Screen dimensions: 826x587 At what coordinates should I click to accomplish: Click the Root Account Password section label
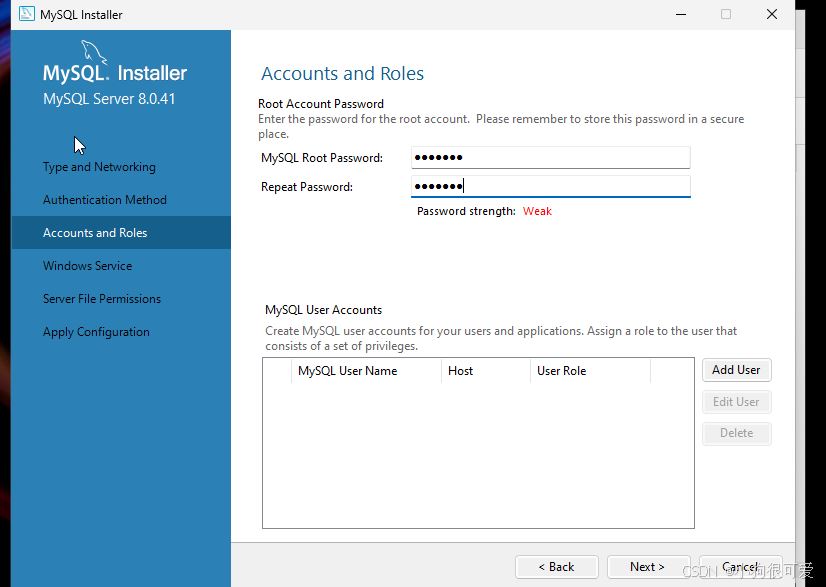click(321, 104)
